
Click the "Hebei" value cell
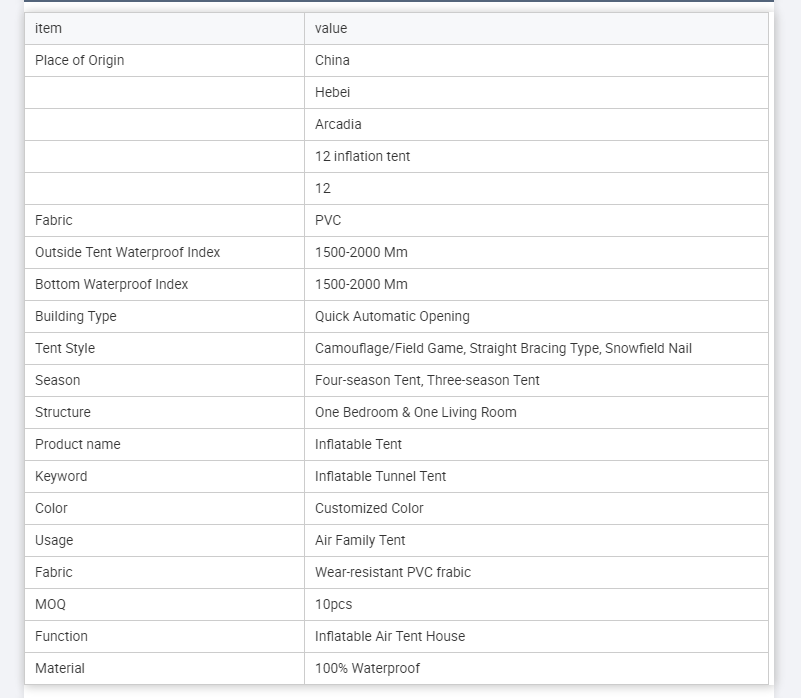(x=333, y=92)
